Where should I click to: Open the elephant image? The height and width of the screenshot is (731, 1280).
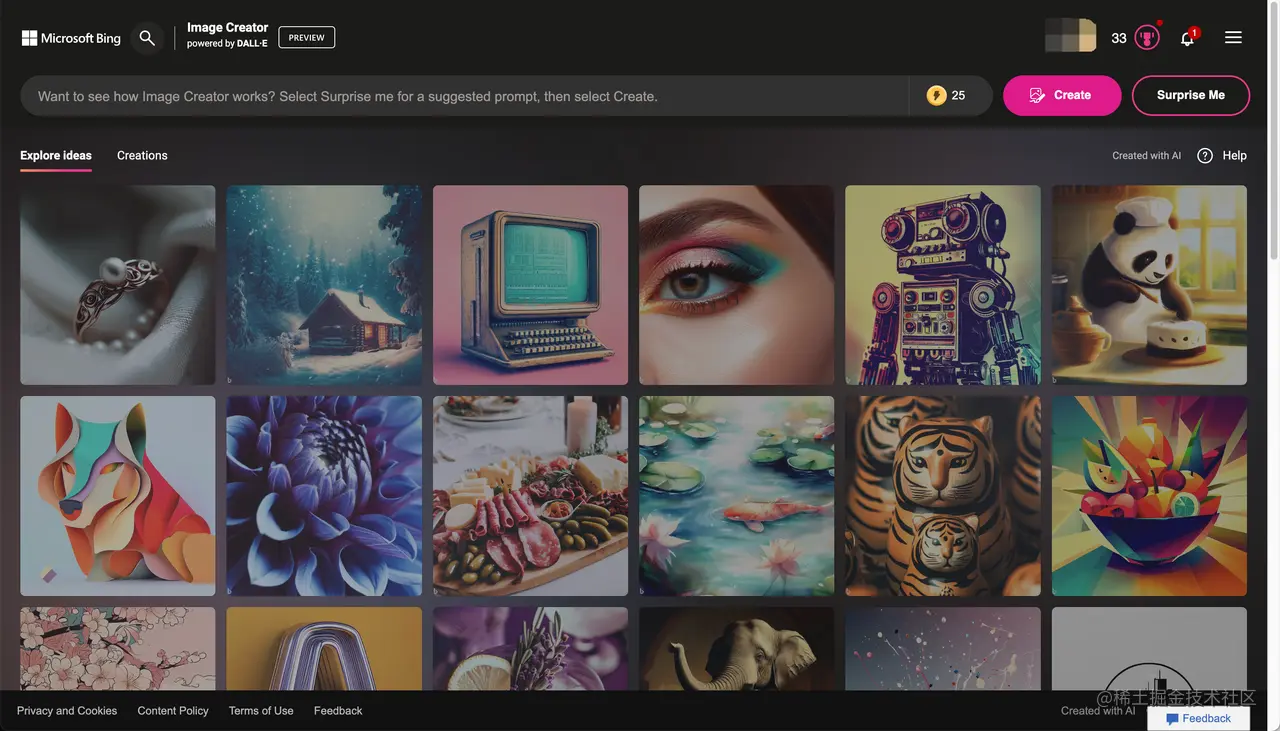(737, 648)
